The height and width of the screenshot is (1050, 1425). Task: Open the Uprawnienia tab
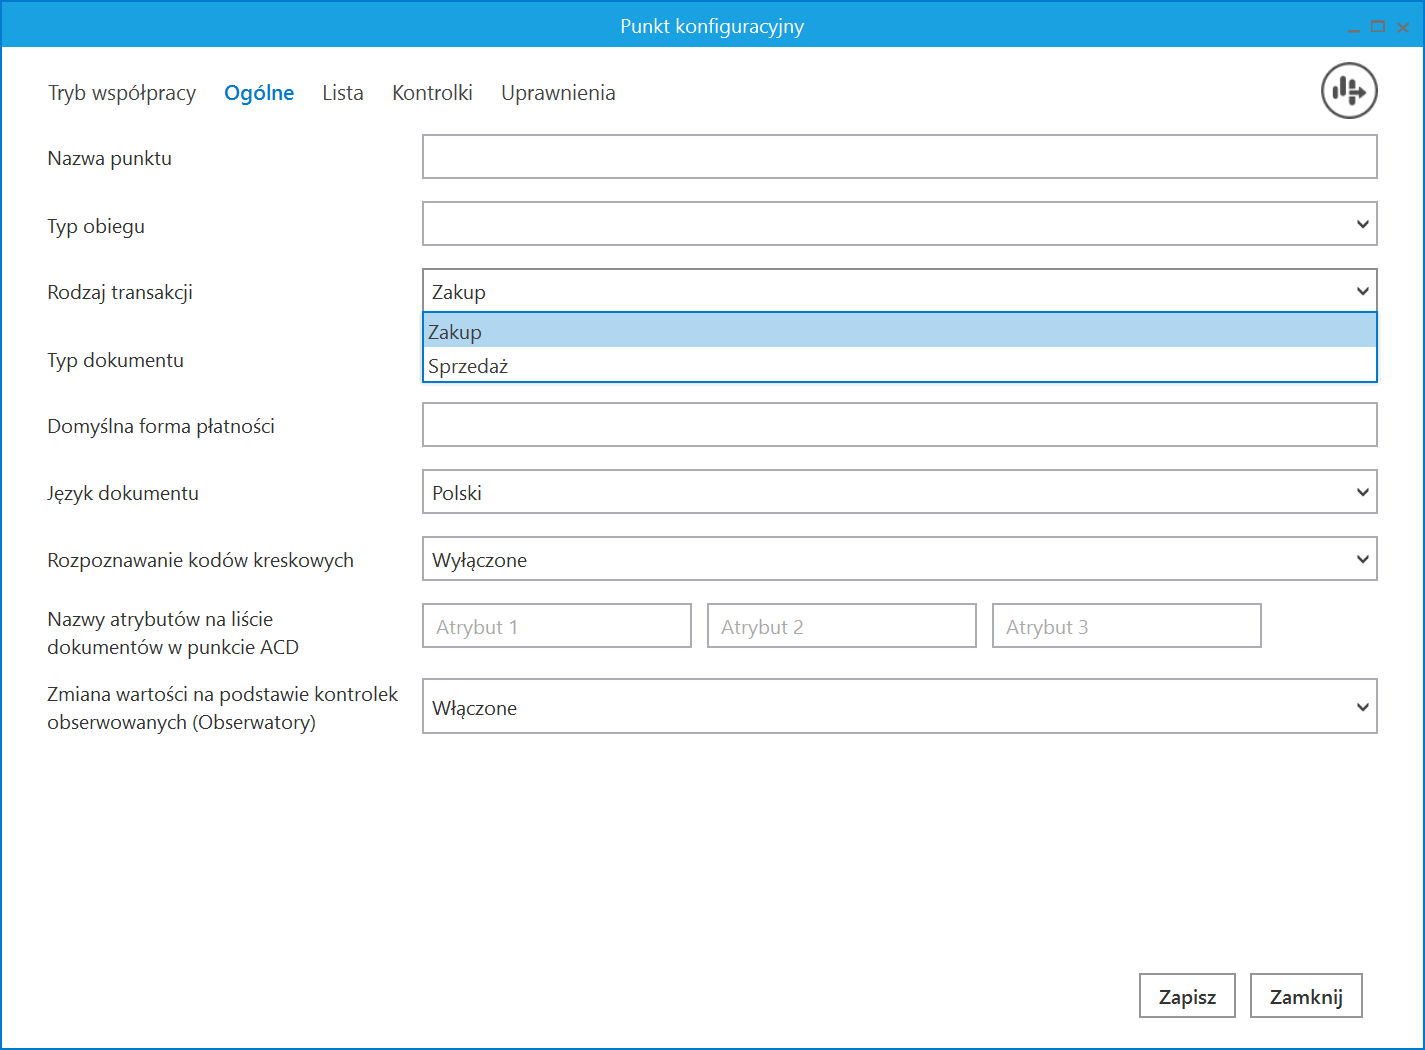pos(558,93)
